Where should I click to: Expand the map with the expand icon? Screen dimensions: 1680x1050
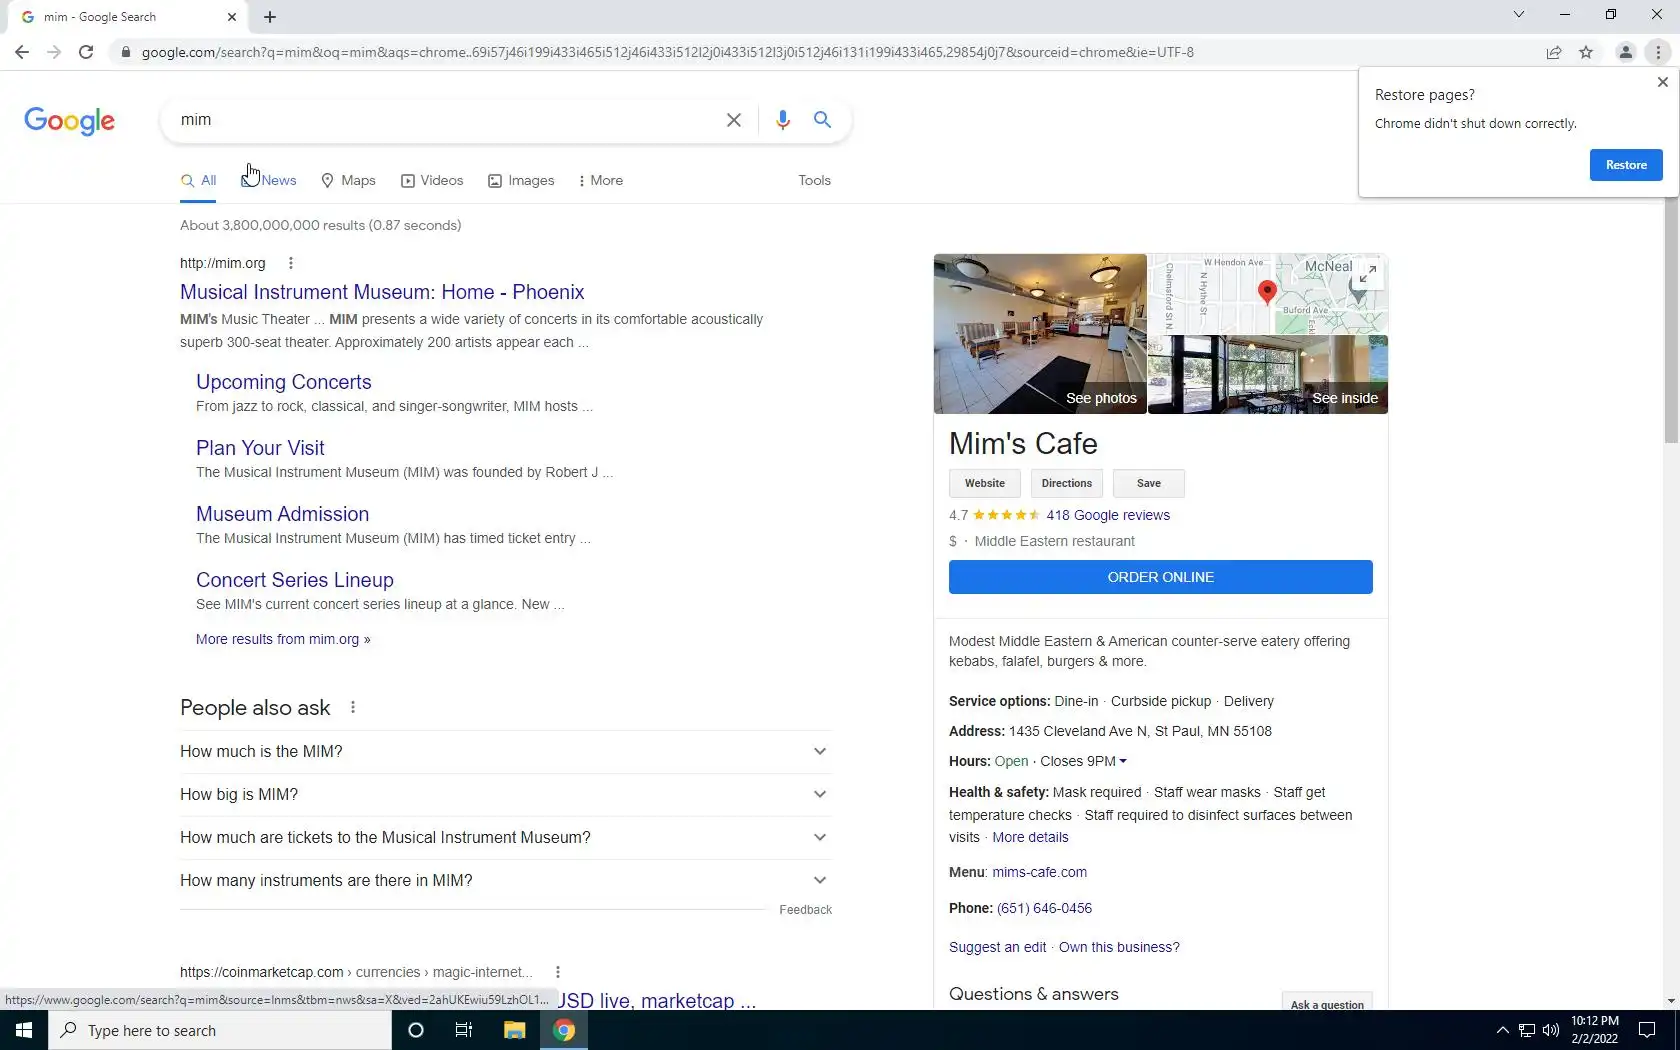click(1370, 272)
